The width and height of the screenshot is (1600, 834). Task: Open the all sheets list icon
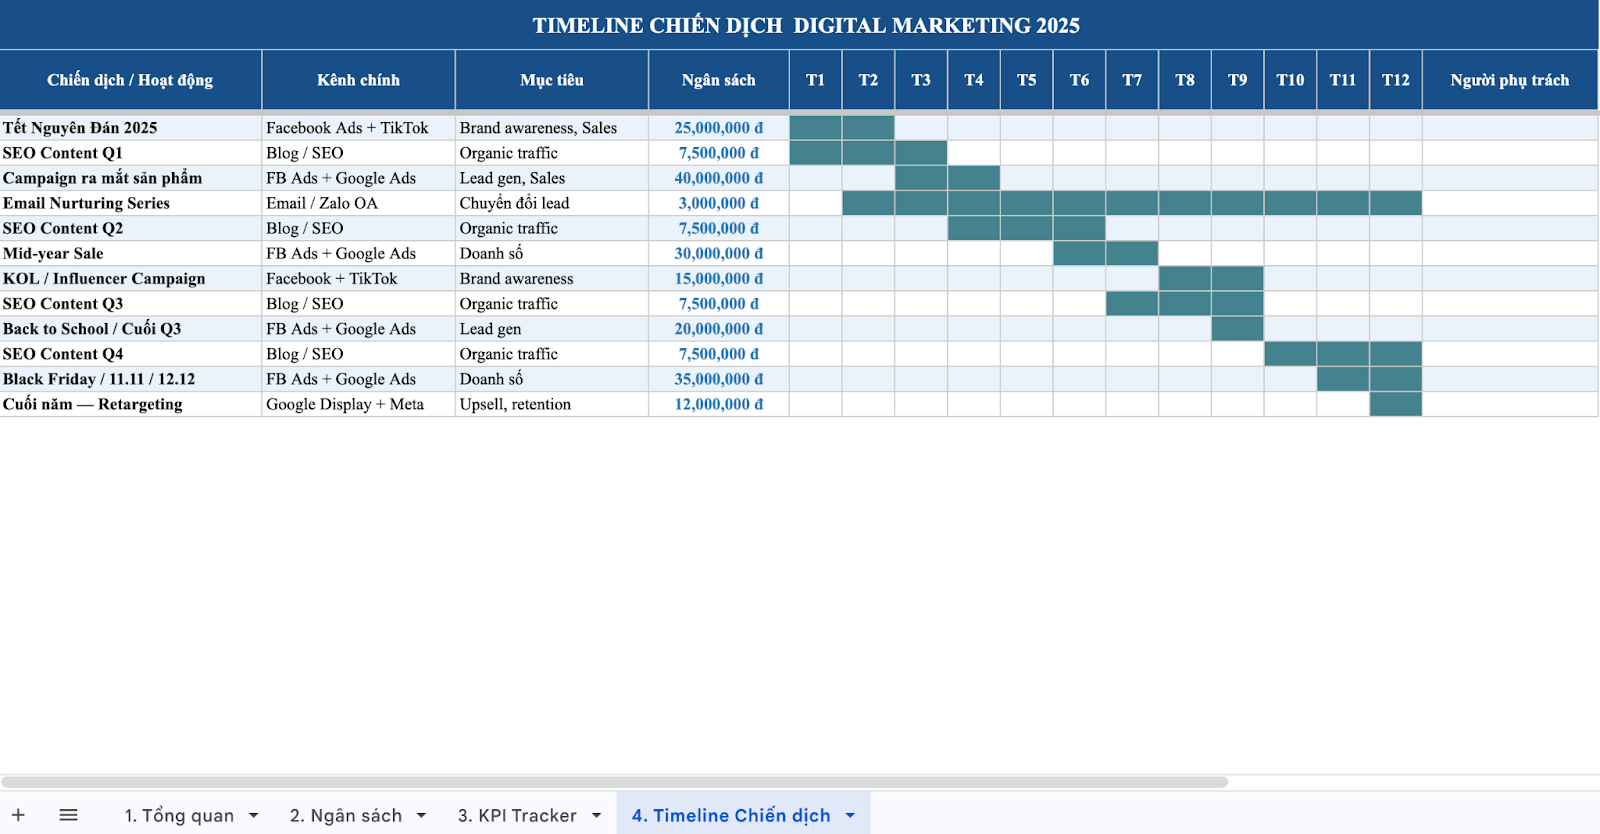click(68, 815)
